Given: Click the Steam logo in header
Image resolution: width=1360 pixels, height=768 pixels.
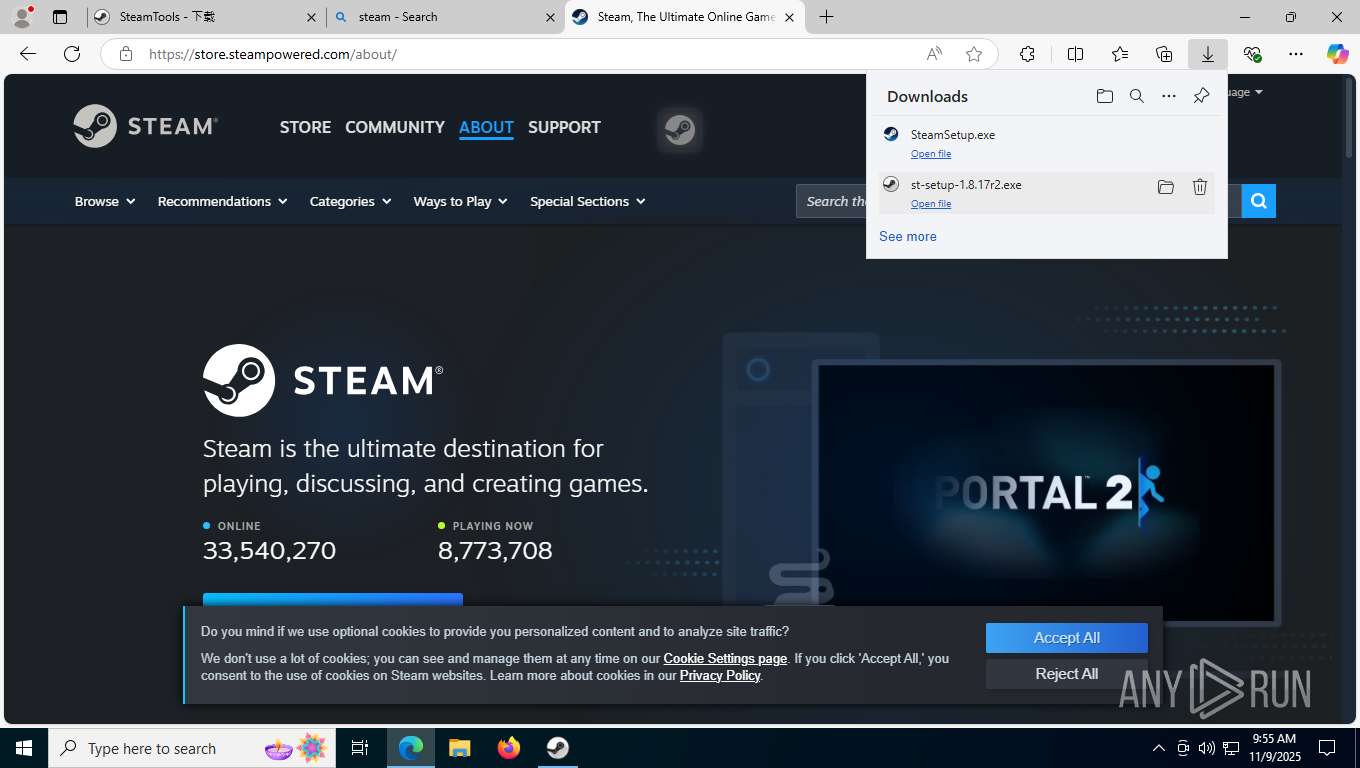Looking at the screenshot, I should [x=146, y=126].
